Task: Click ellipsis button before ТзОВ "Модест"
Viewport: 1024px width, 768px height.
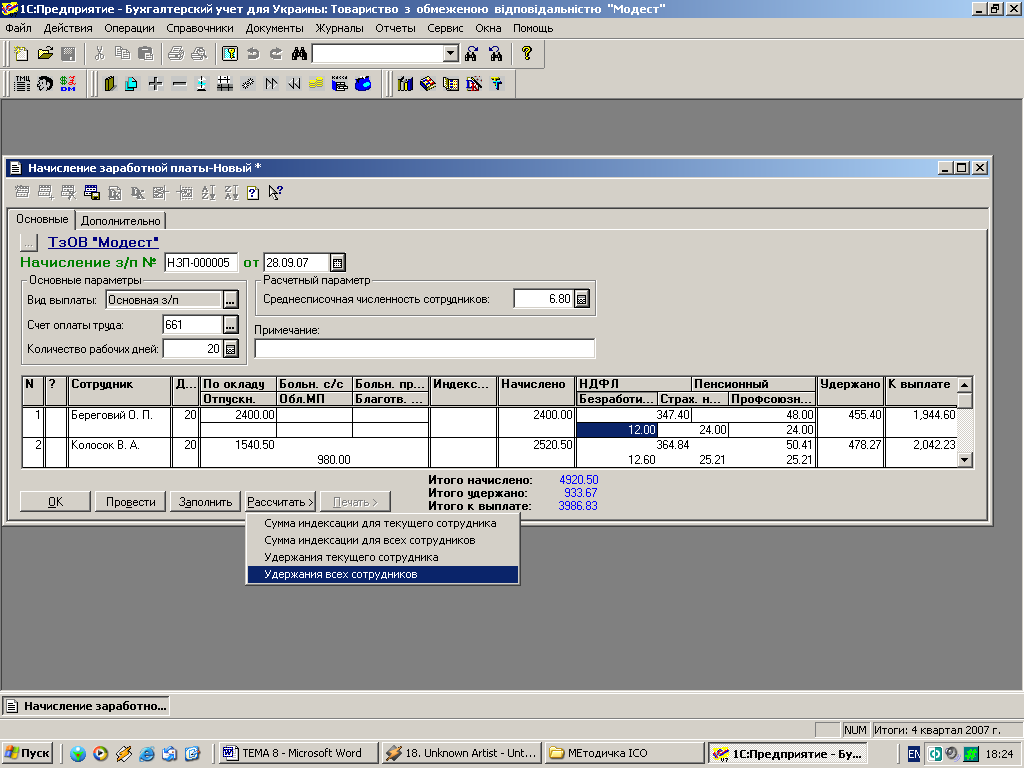Action: (29, 242)
